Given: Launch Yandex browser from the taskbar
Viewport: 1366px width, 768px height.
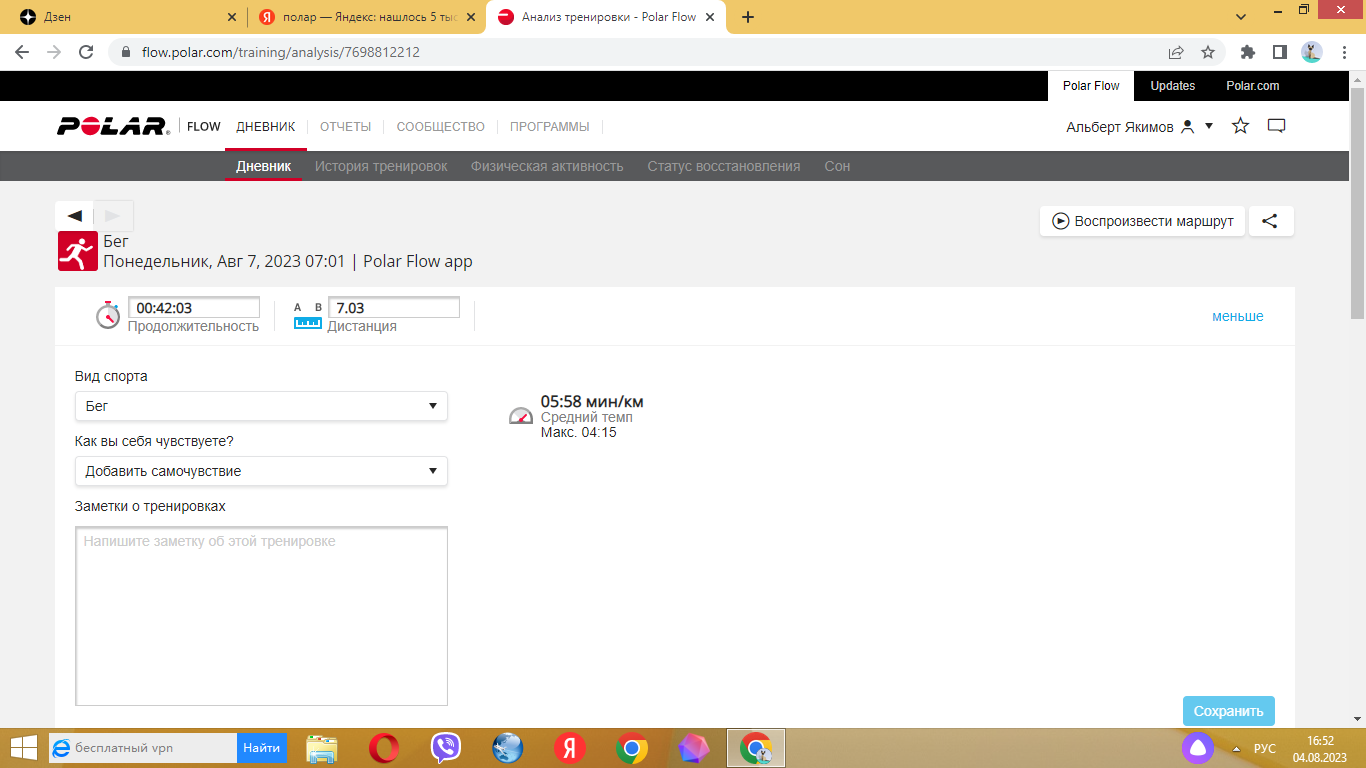Looking at the screenshot, I should click(570, 748).
